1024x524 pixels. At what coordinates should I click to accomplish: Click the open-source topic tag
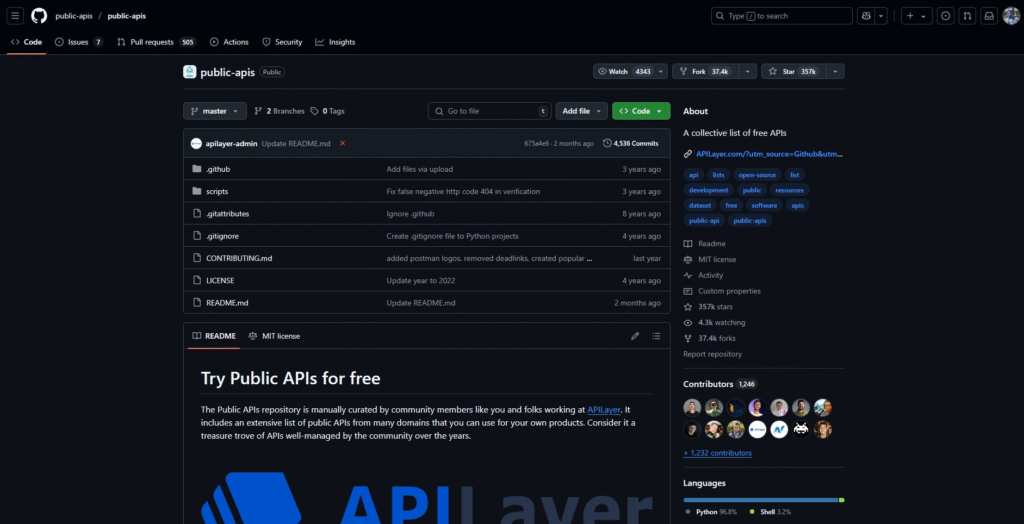click(x=757, y=174)
